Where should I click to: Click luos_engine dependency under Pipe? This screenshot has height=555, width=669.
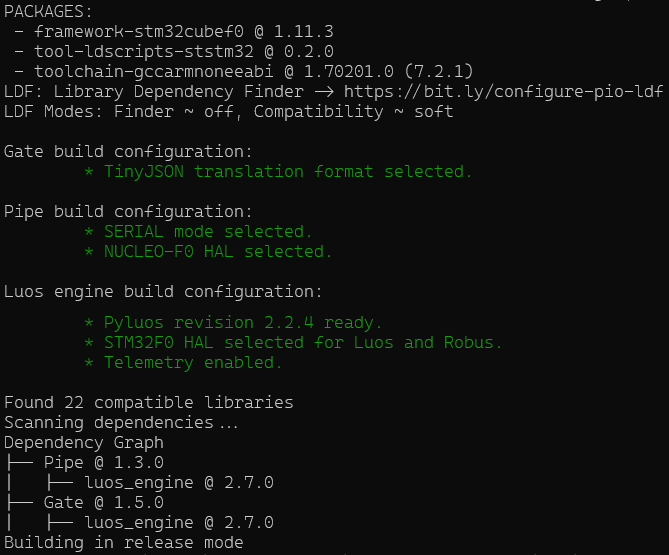point(178,482)
